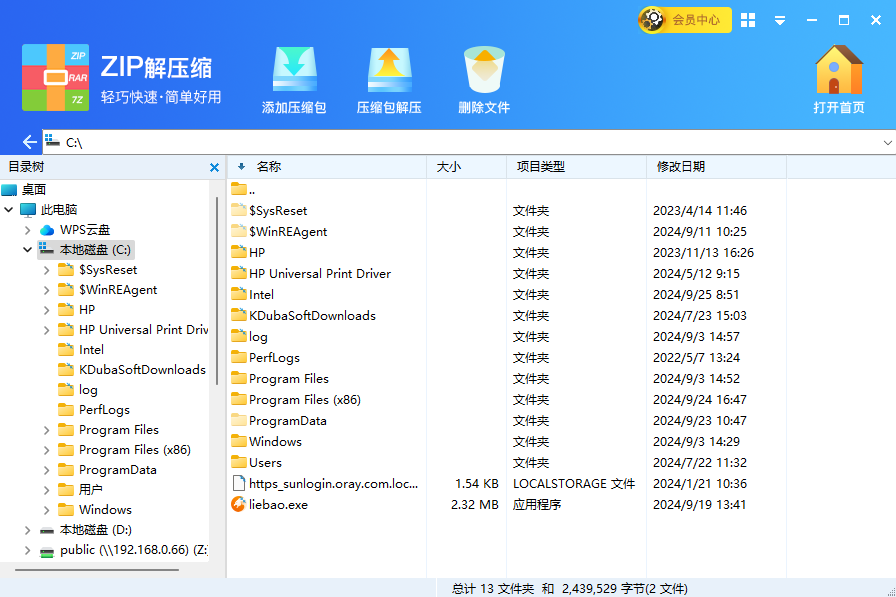This screenshot has height=597, width=896.
Task: Sort files by 修改日期 column header
Action: pos(680,167)
